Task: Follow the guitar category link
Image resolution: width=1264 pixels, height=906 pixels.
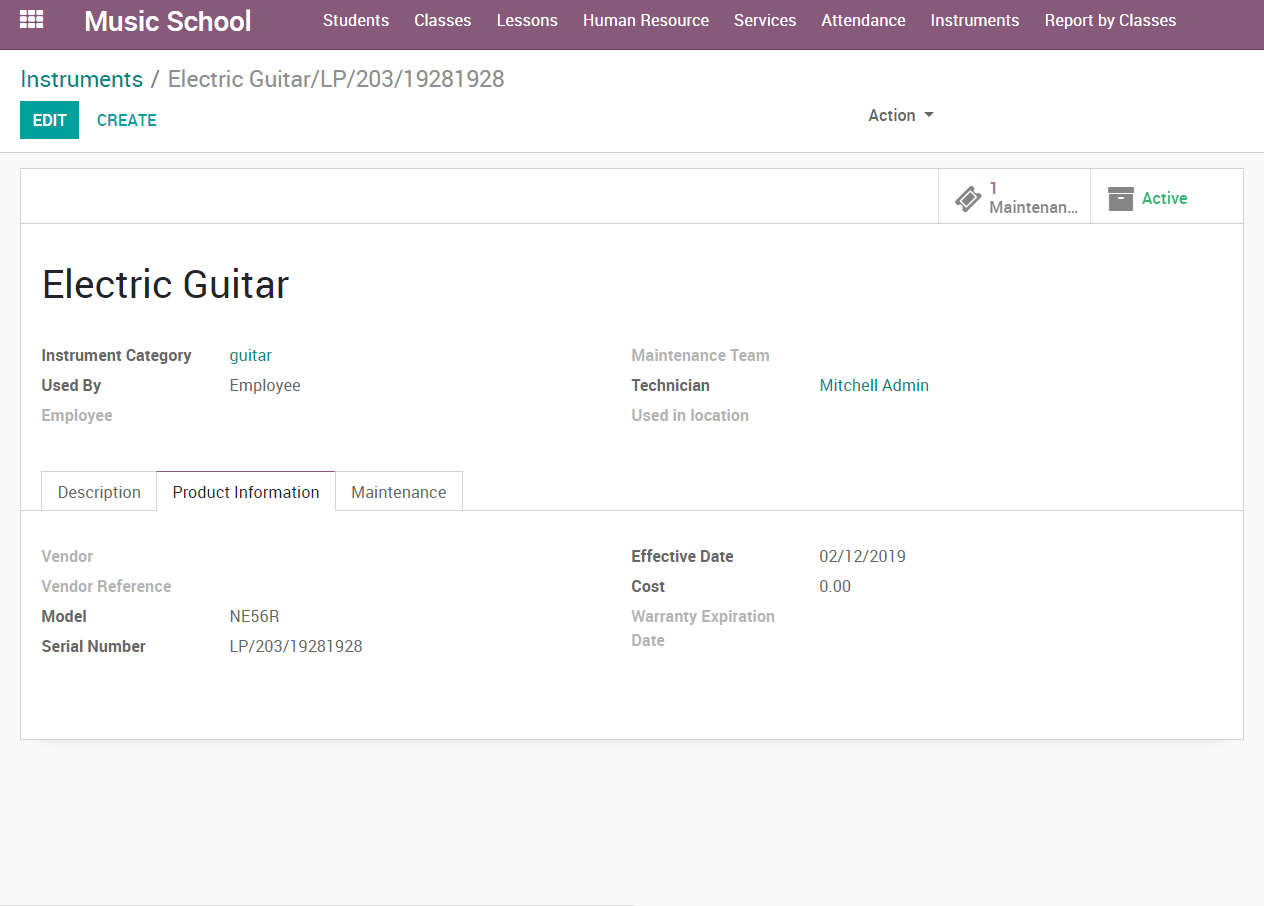Action: (250, 355)
